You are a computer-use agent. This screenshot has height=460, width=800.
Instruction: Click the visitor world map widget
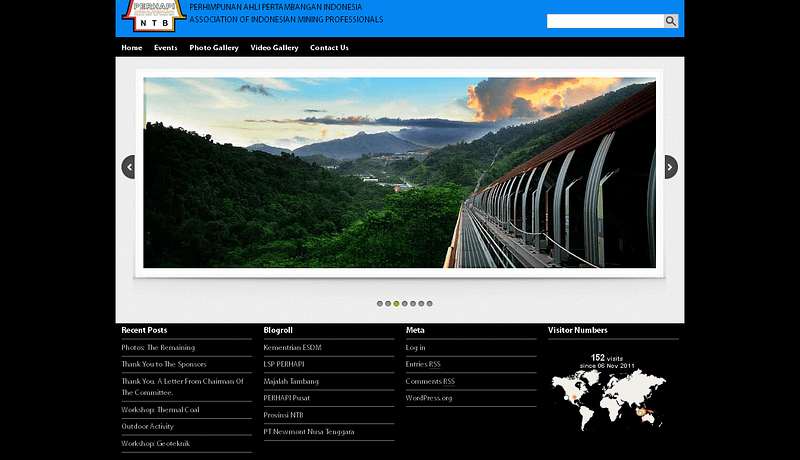[608, 399]
